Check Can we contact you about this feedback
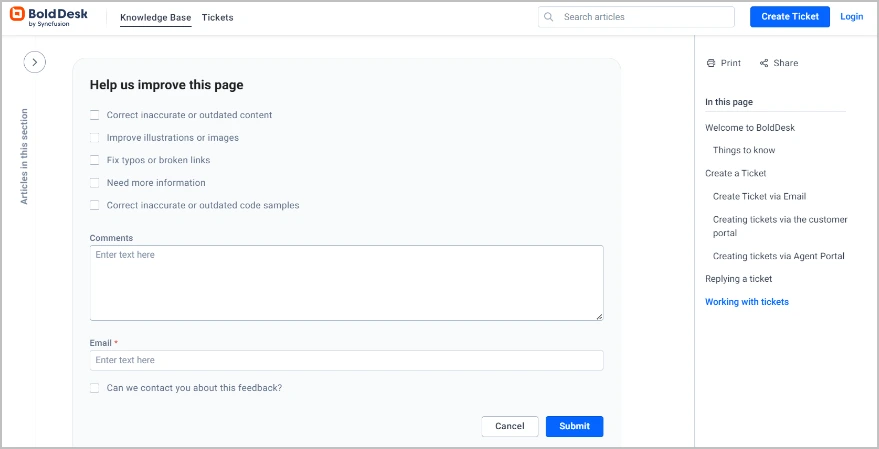The height and width of the screenshot is (449, 879). pyautogui.click(x=95, y=388)
